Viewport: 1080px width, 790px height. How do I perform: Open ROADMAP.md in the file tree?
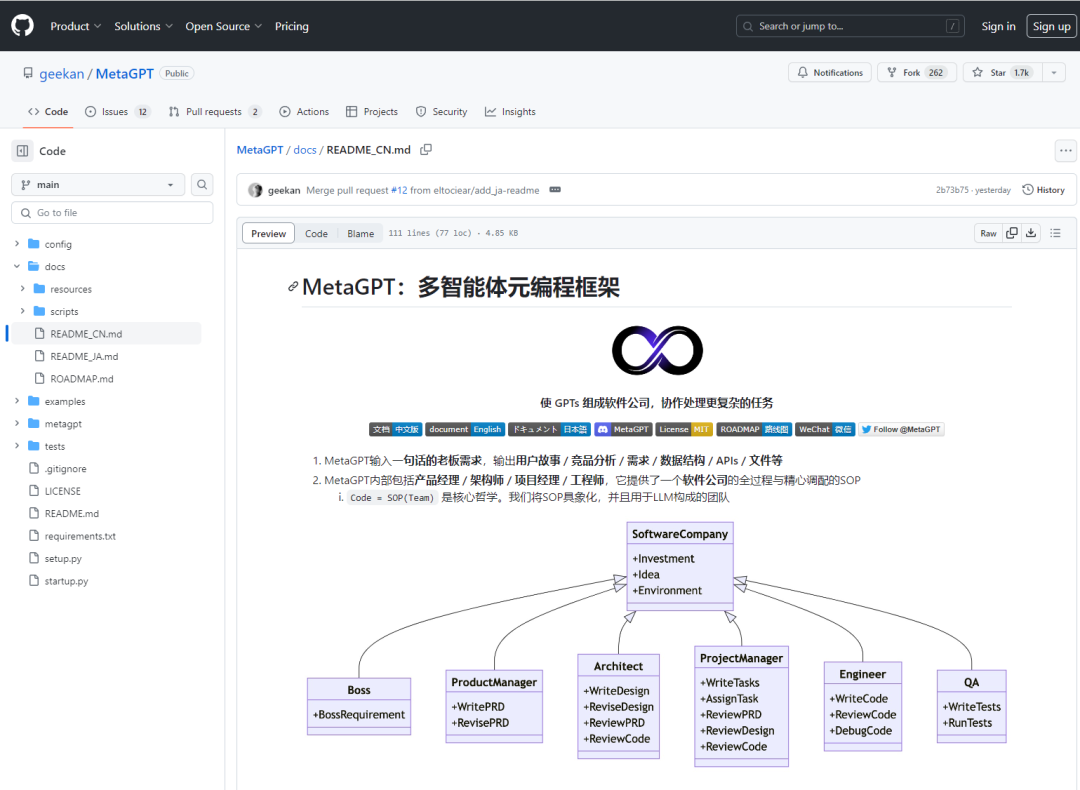(x=82, y=379)
